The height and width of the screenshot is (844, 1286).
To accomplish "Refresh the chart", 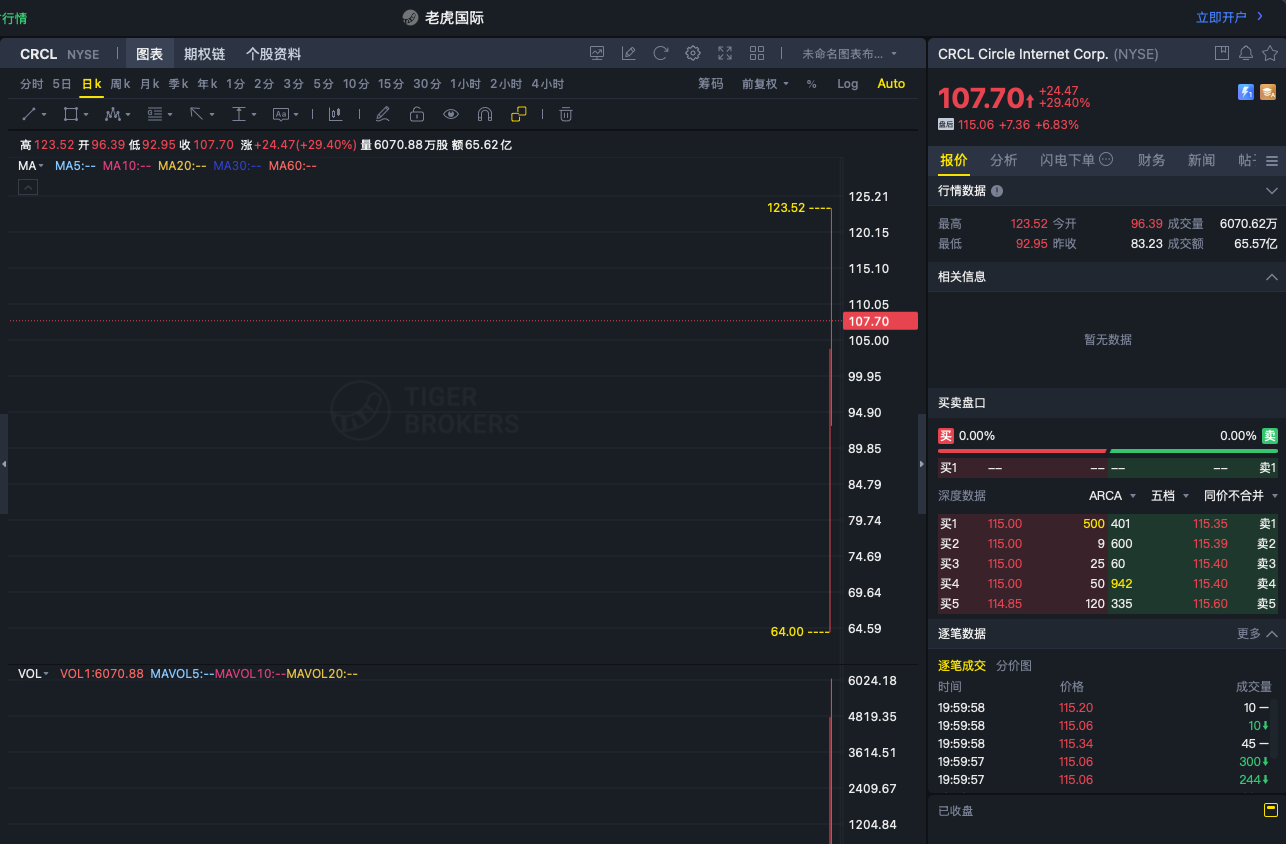I will pos(660,53).
